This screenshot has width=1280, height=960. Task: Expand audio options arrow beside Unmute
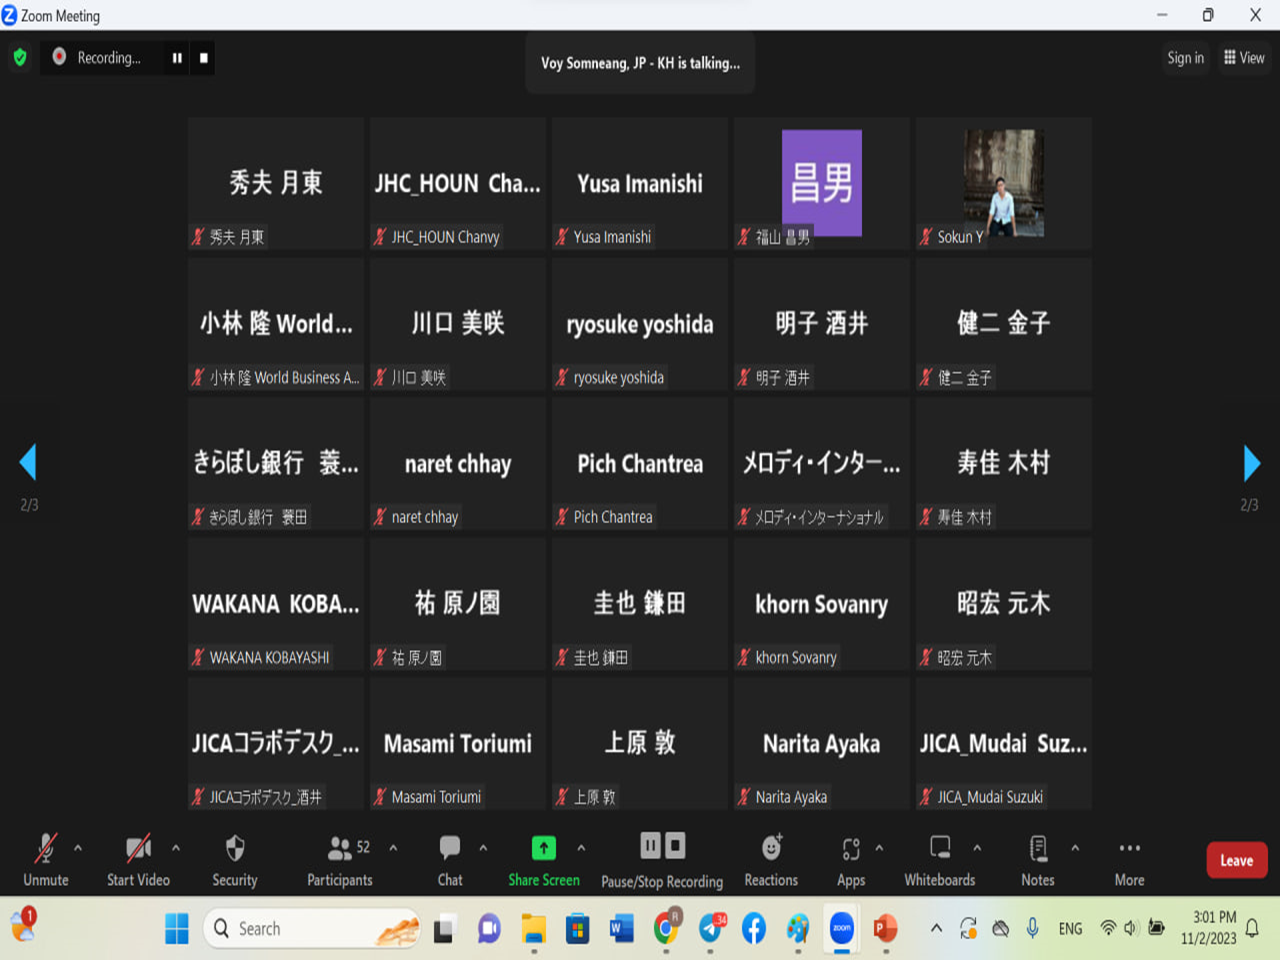coord(78,848)
